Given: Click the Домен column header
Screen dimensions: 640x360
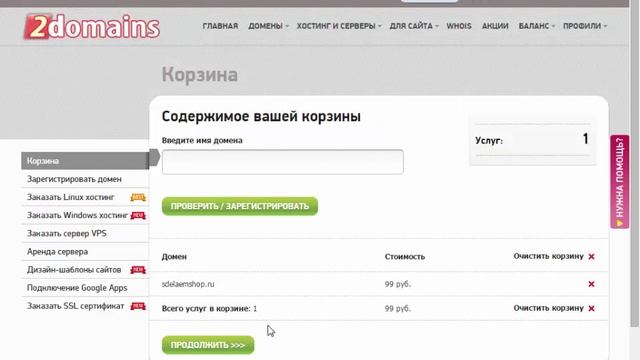Looking at the screenshot, I should click(174, 257).
